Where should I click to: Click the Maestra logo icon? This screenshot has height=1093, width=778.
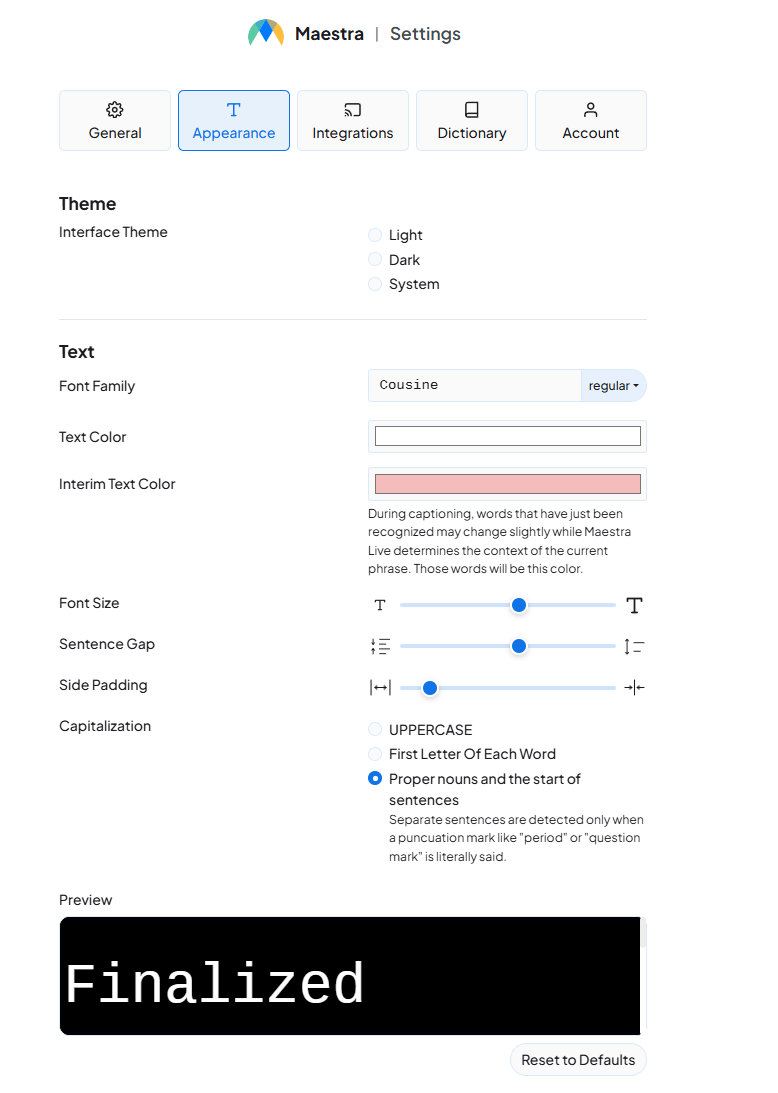pos(266,33)
